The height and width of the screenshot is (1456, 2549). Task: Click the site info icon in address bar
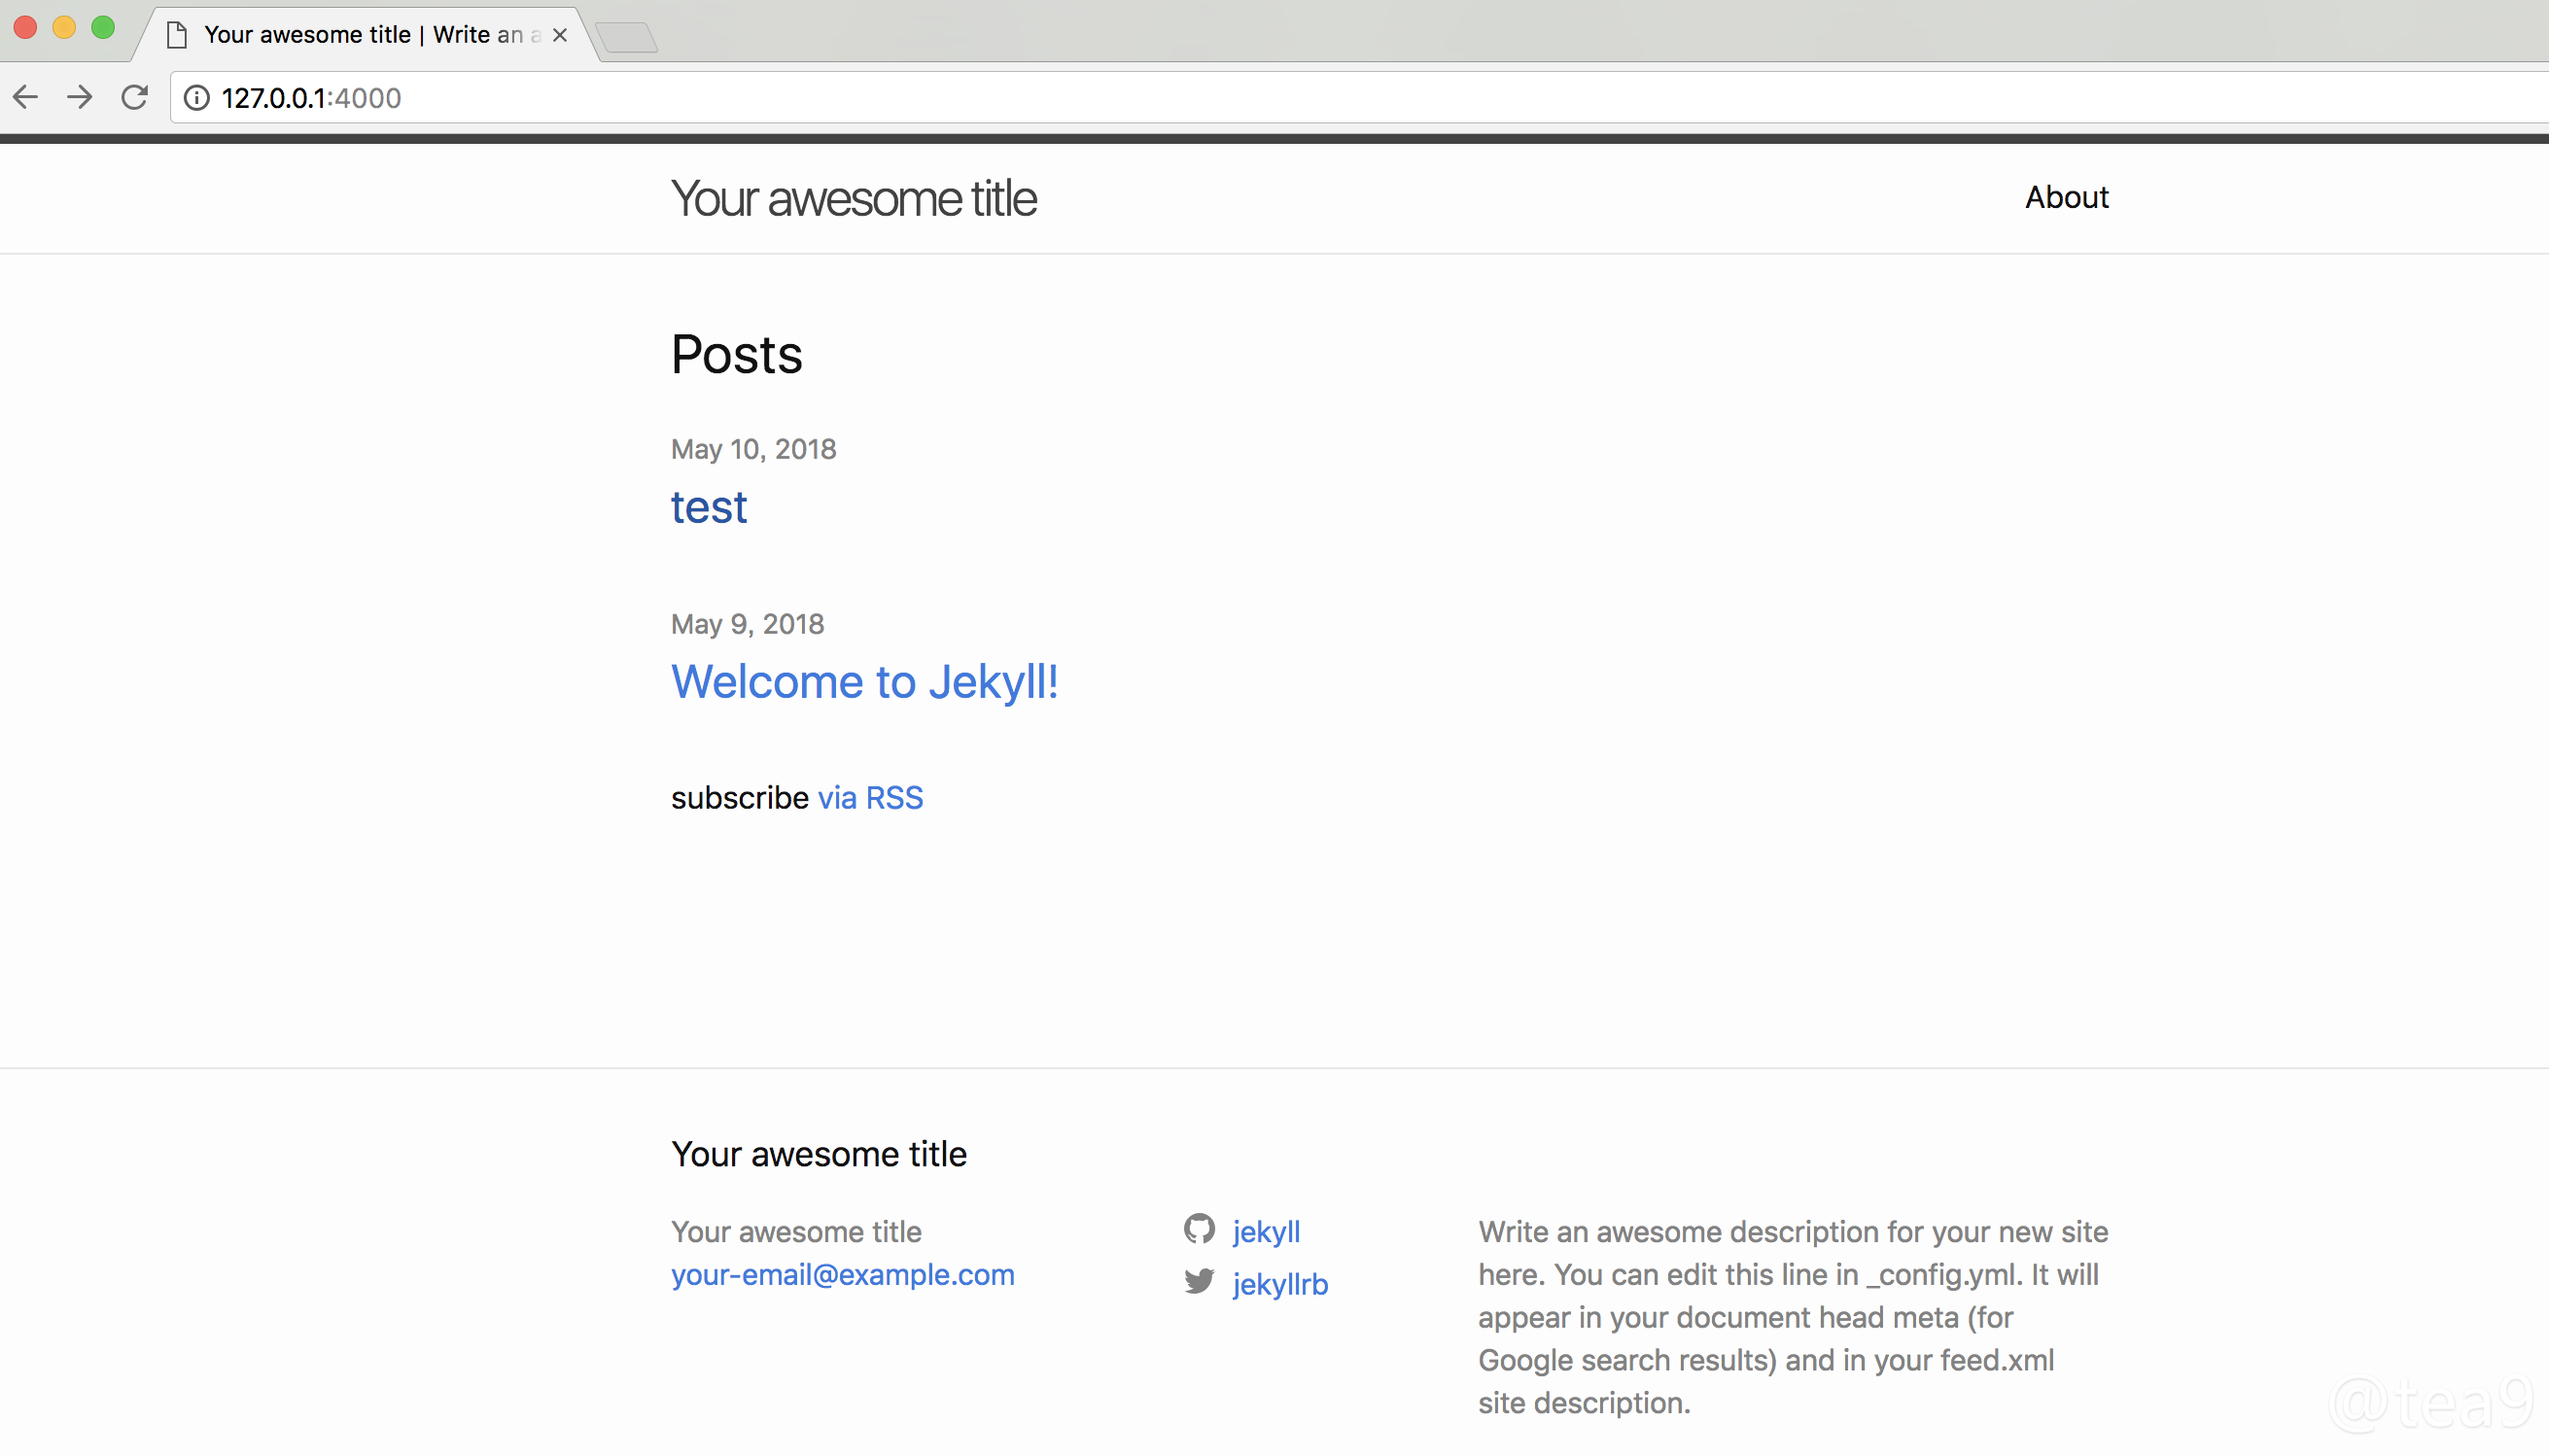197,97
